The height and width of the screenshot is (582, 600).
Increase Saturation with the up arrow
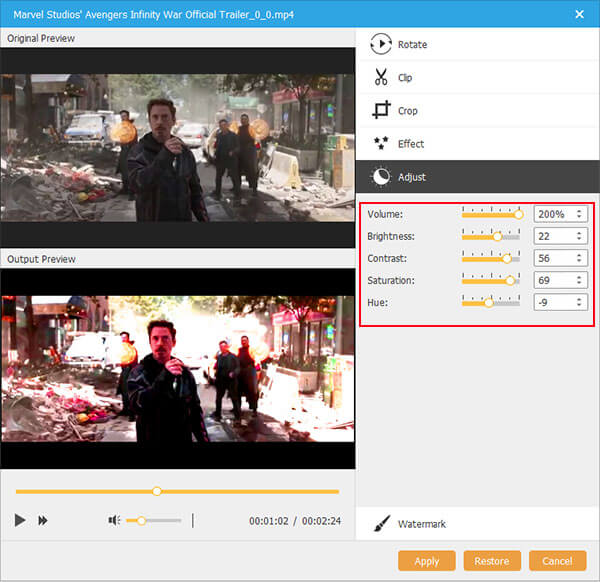pos(579,277)
